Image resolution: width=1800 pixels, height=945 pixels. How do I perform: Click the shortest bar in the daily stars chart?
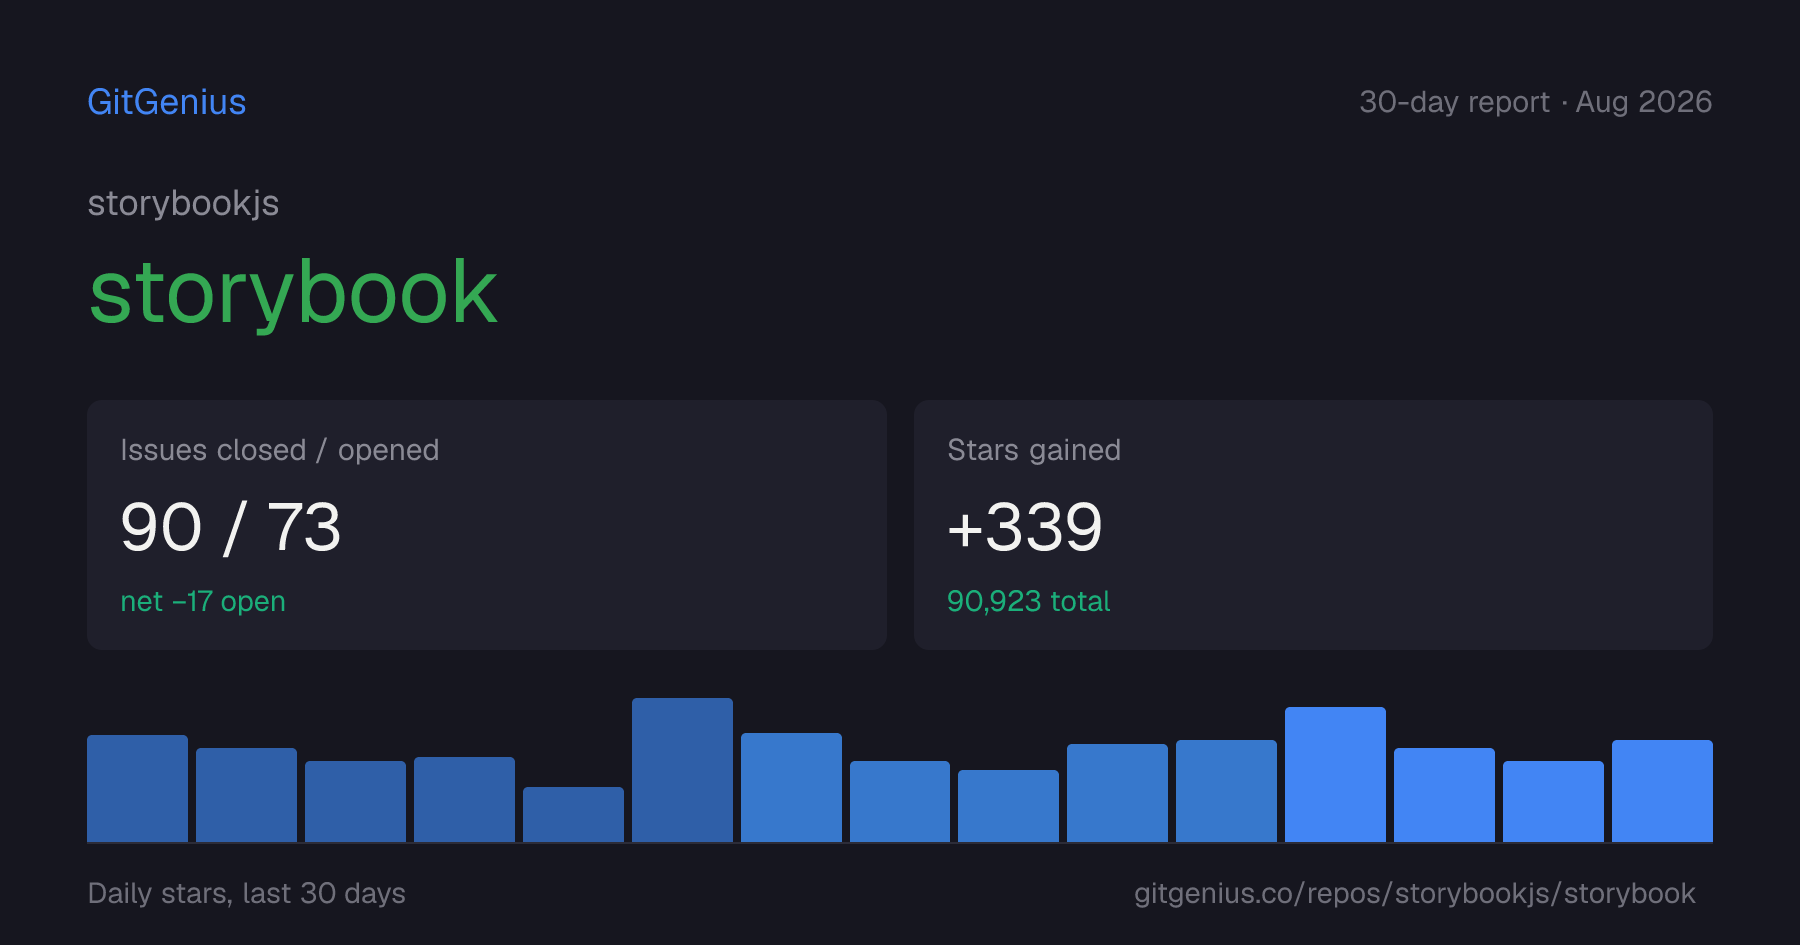[x=573, y=814]
